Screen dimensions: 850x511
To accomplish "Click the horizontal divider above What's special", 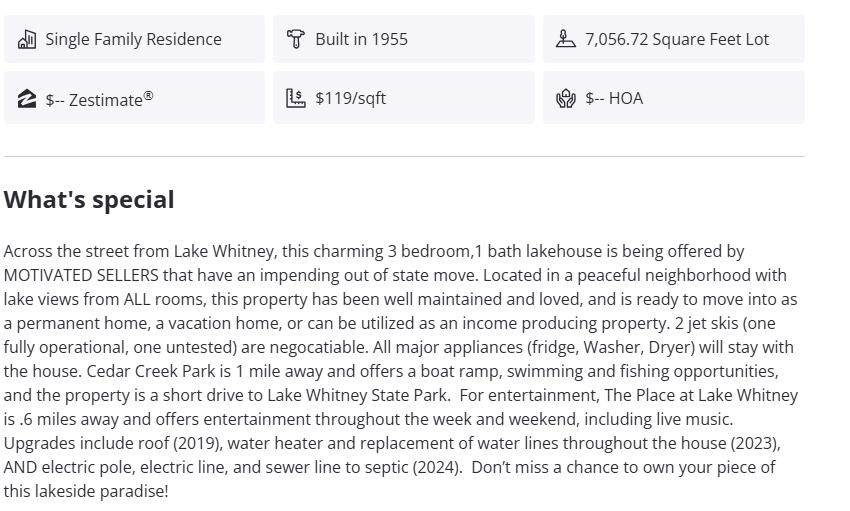I will click(x=404, y=157).
